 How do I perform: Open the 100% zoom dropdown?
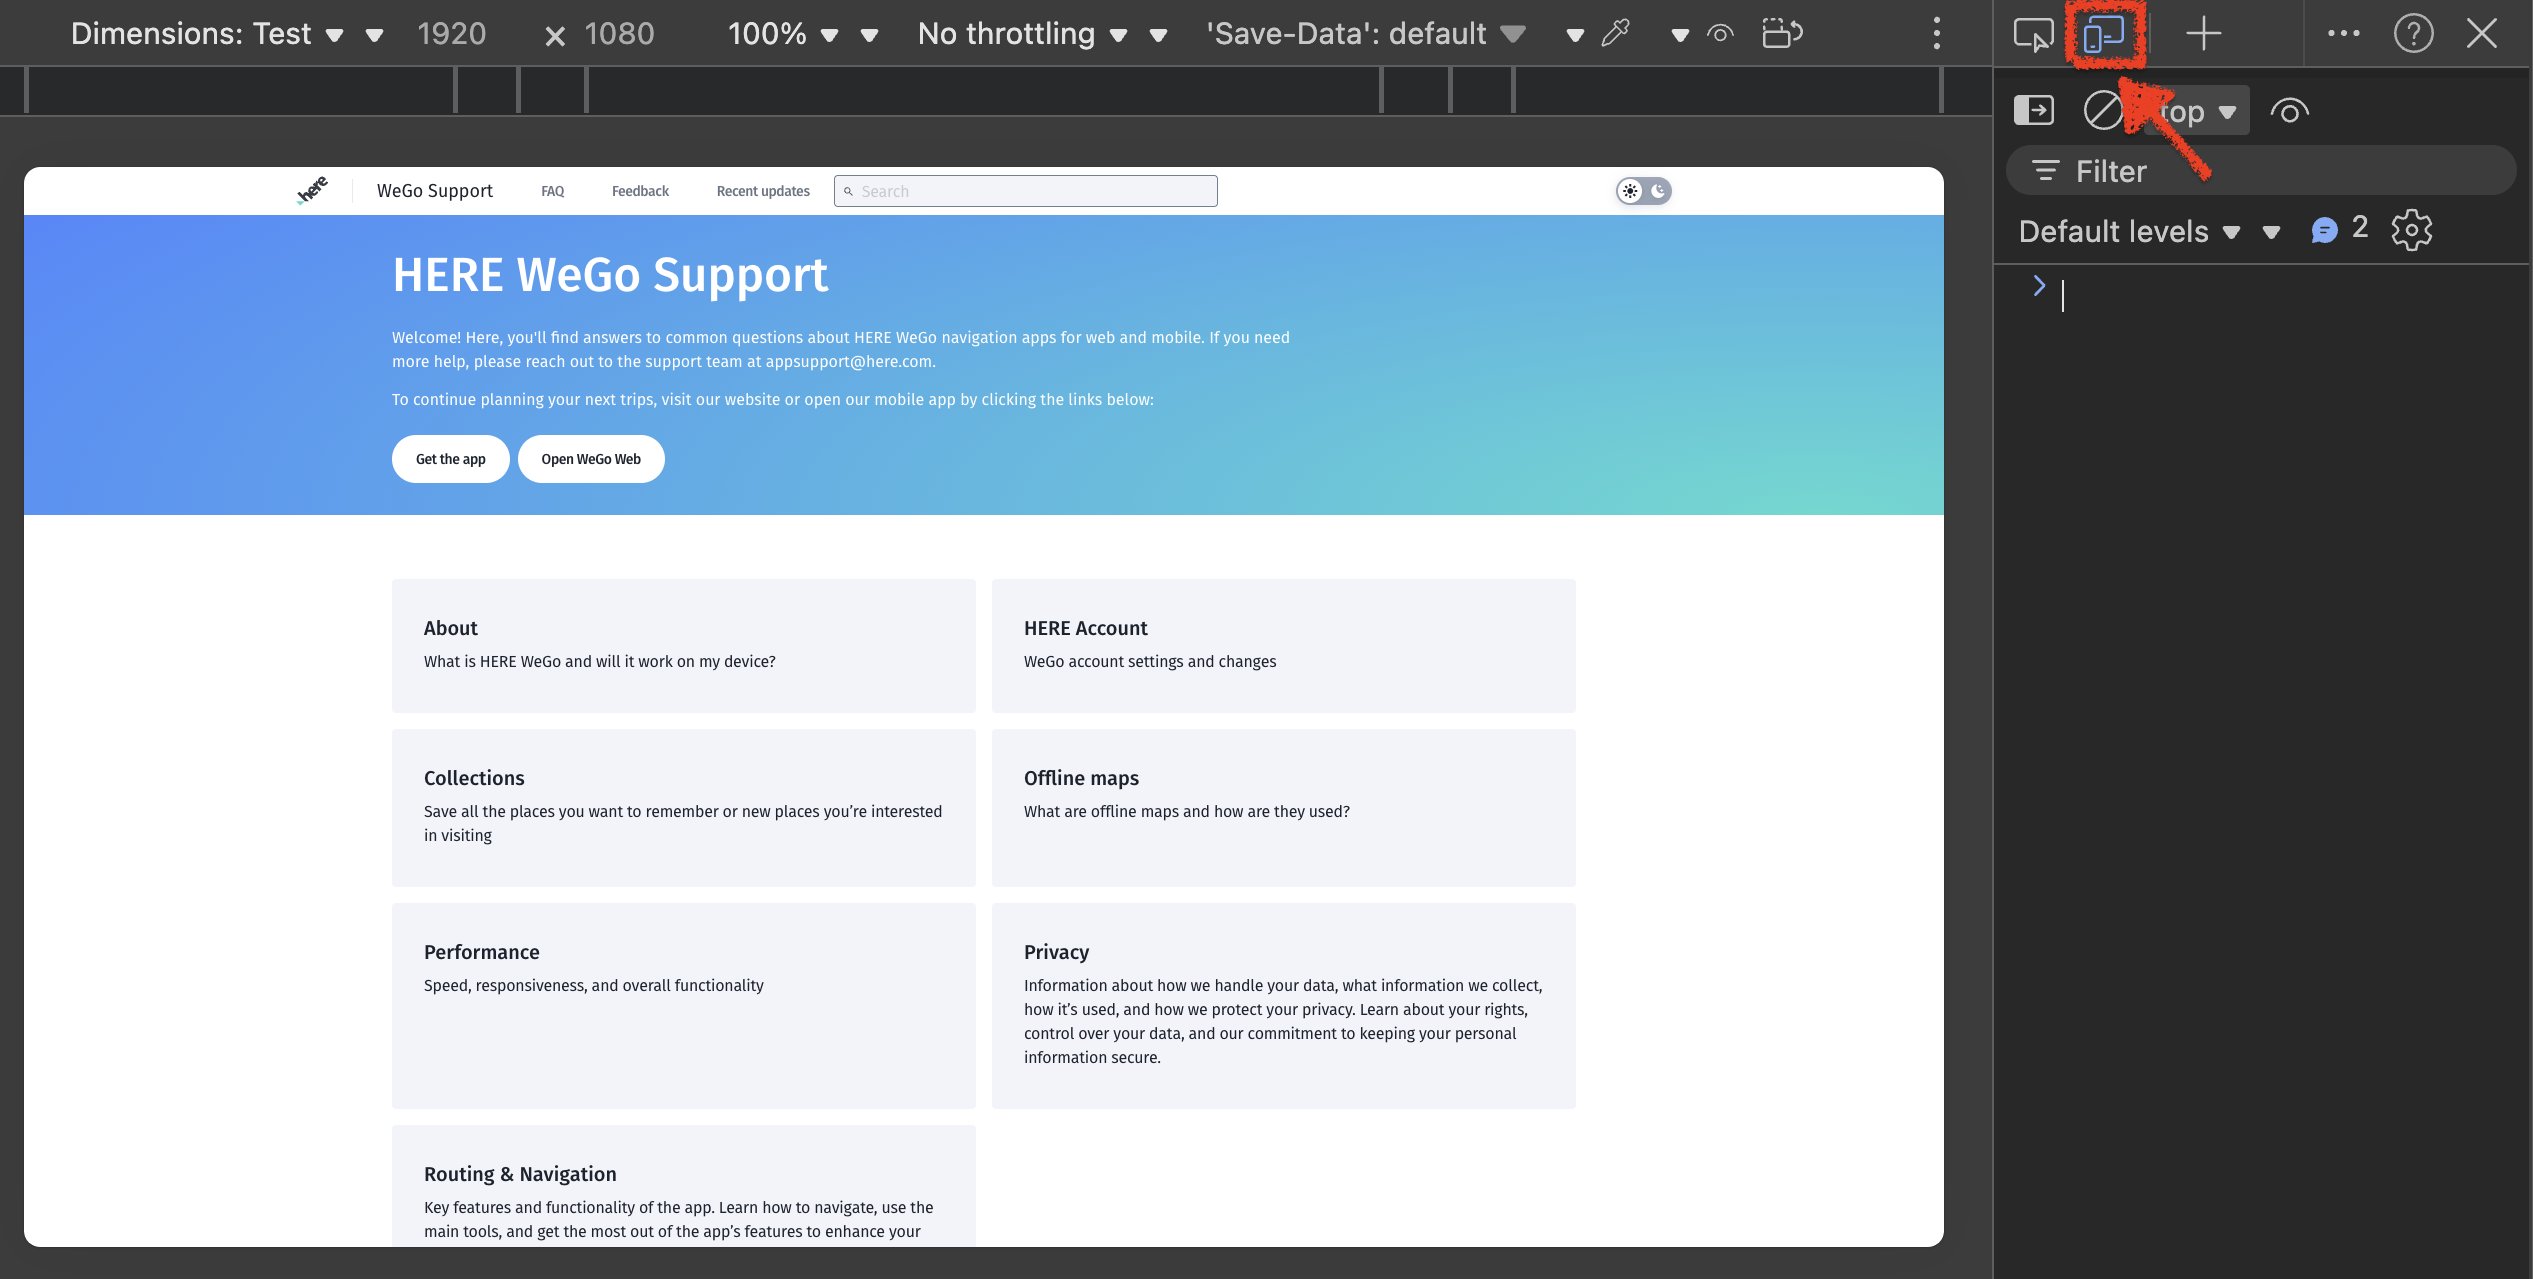point(783,34)
